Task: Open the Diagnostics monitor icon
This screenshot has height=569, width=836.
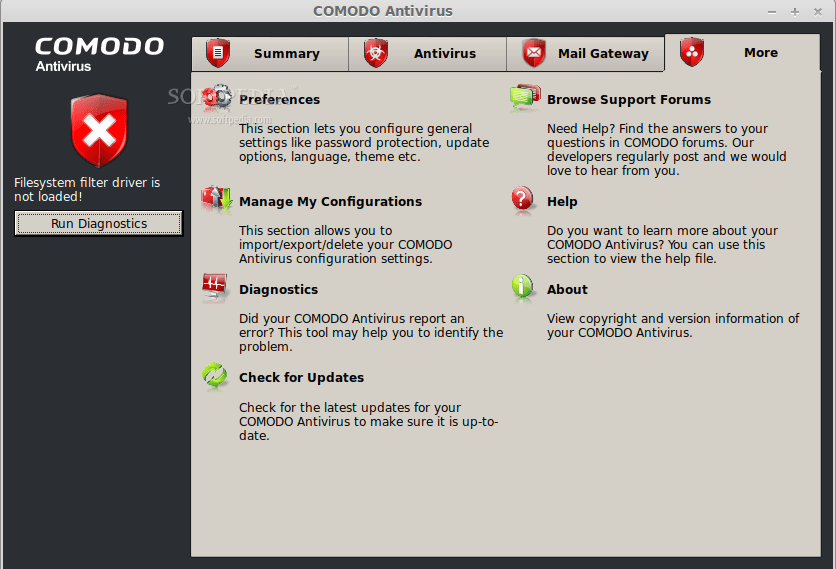Action: point(215,287)
